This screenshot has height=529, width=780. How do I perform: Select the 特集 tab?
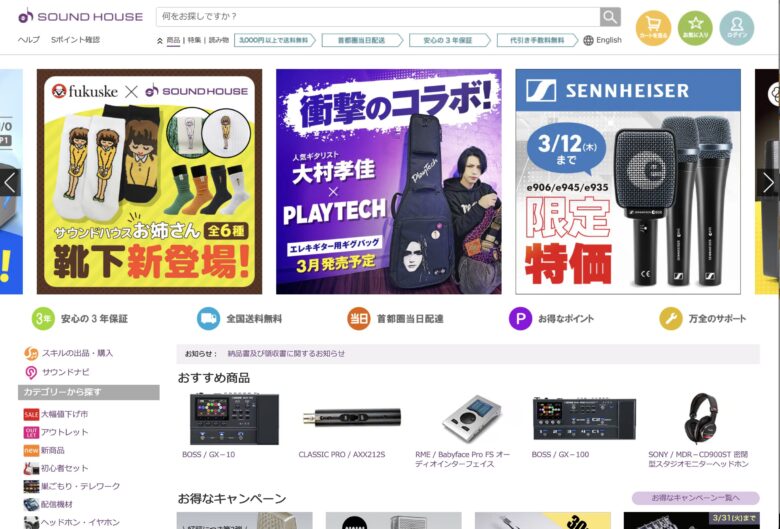tap(194, 41)
